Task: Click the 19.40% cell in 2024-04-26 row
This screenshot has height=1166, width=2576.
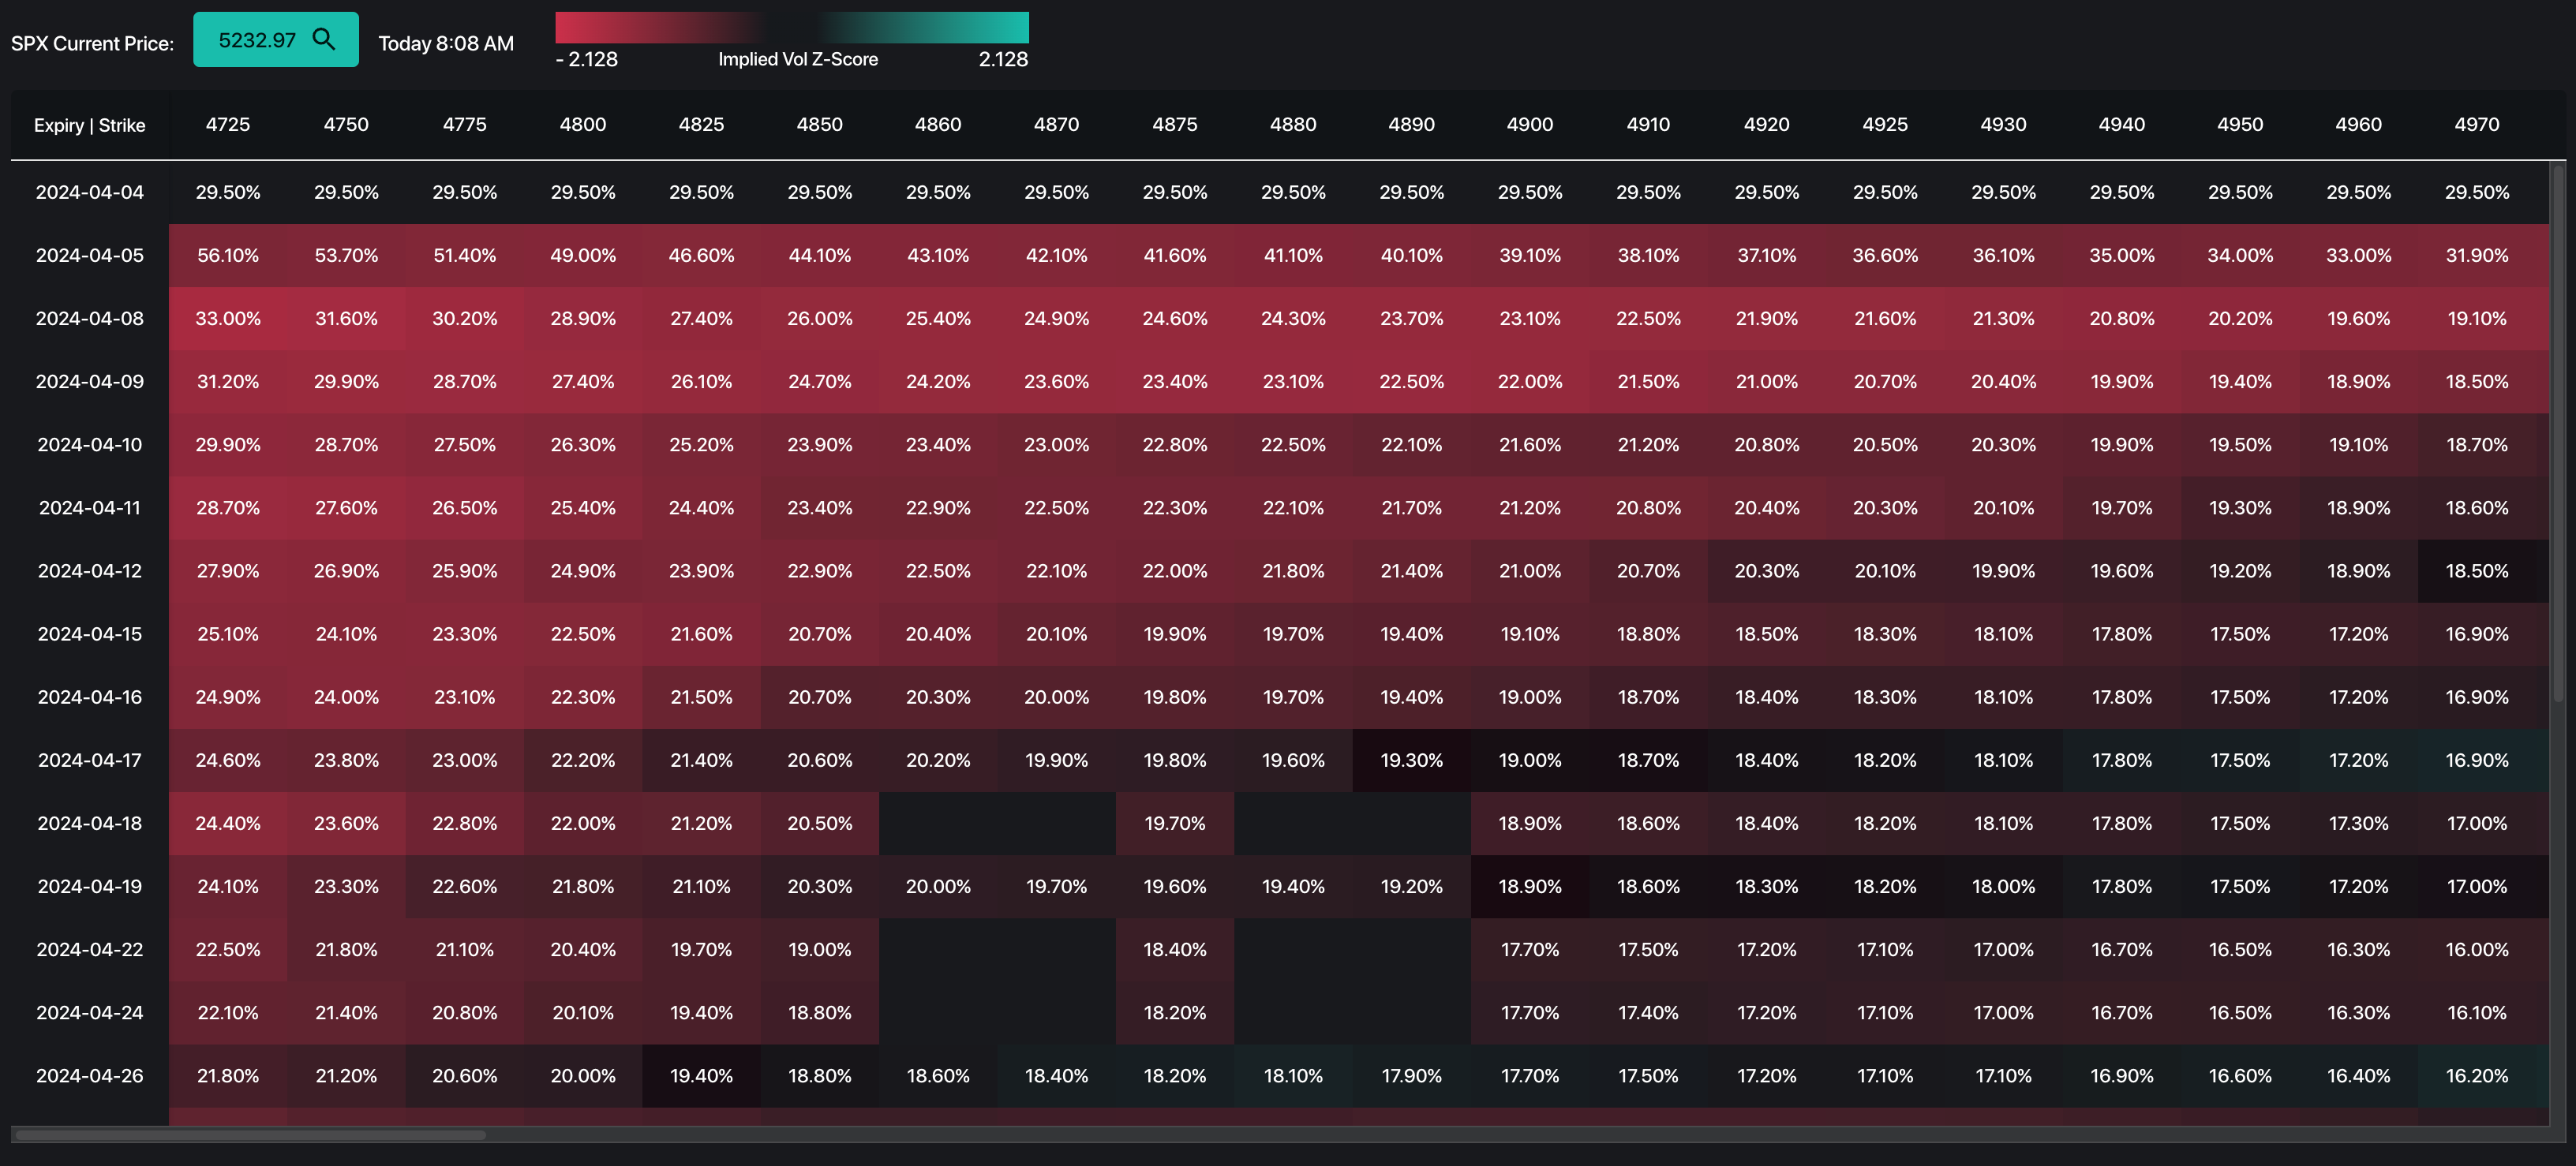Action: pyautogui.click(x=701, y=1076)
